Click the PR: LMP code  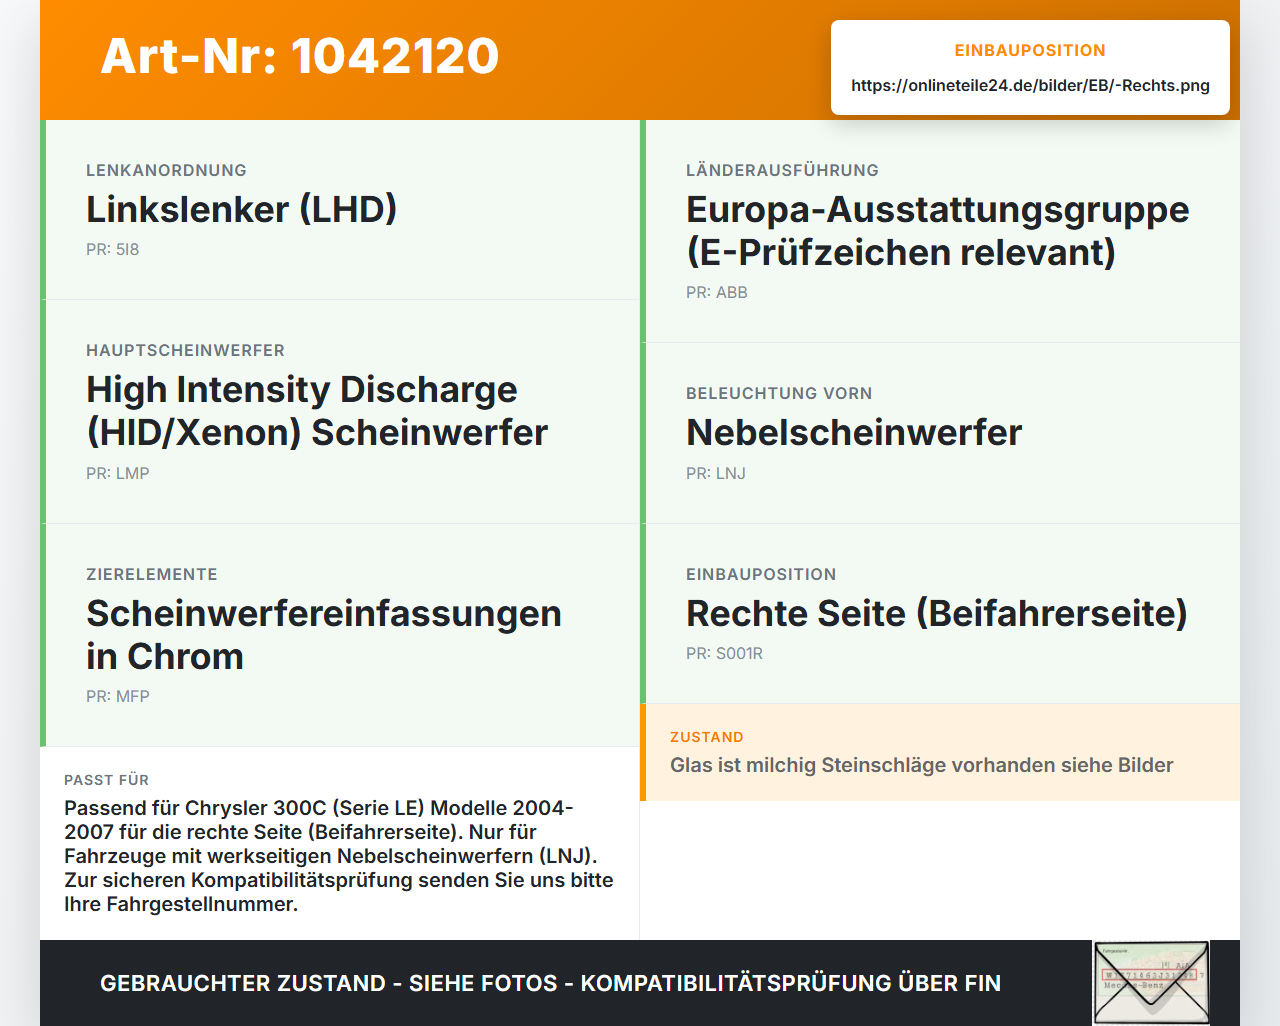point(118,473)
